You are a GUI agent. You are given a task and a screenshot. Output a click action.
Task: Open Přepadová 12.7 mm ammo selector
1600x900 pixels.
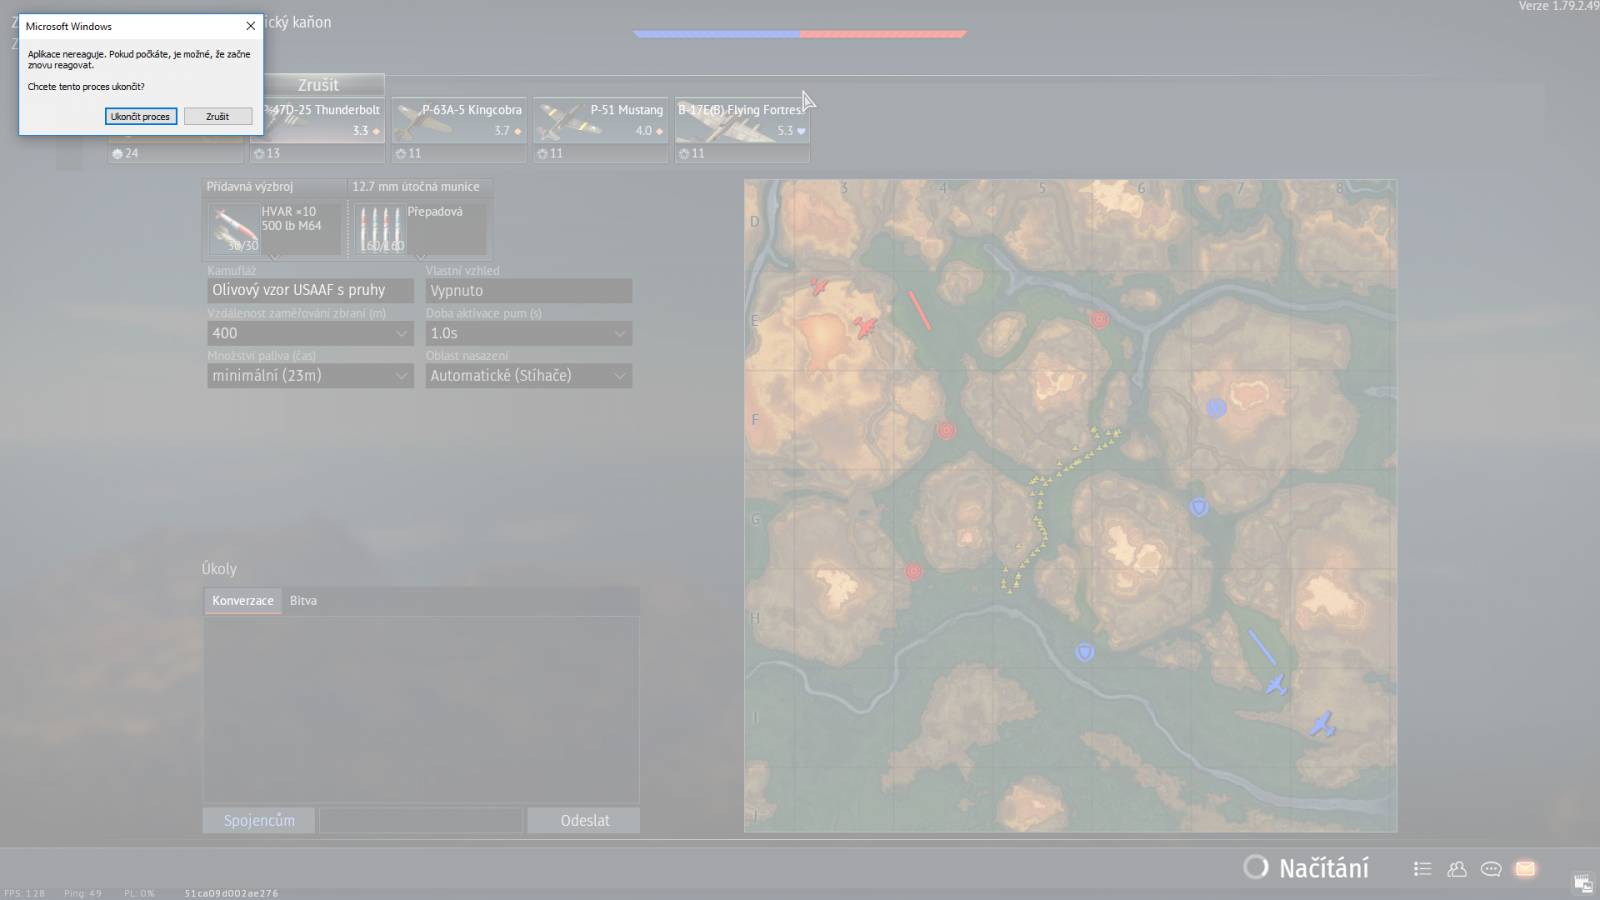(x=420, y=228)
